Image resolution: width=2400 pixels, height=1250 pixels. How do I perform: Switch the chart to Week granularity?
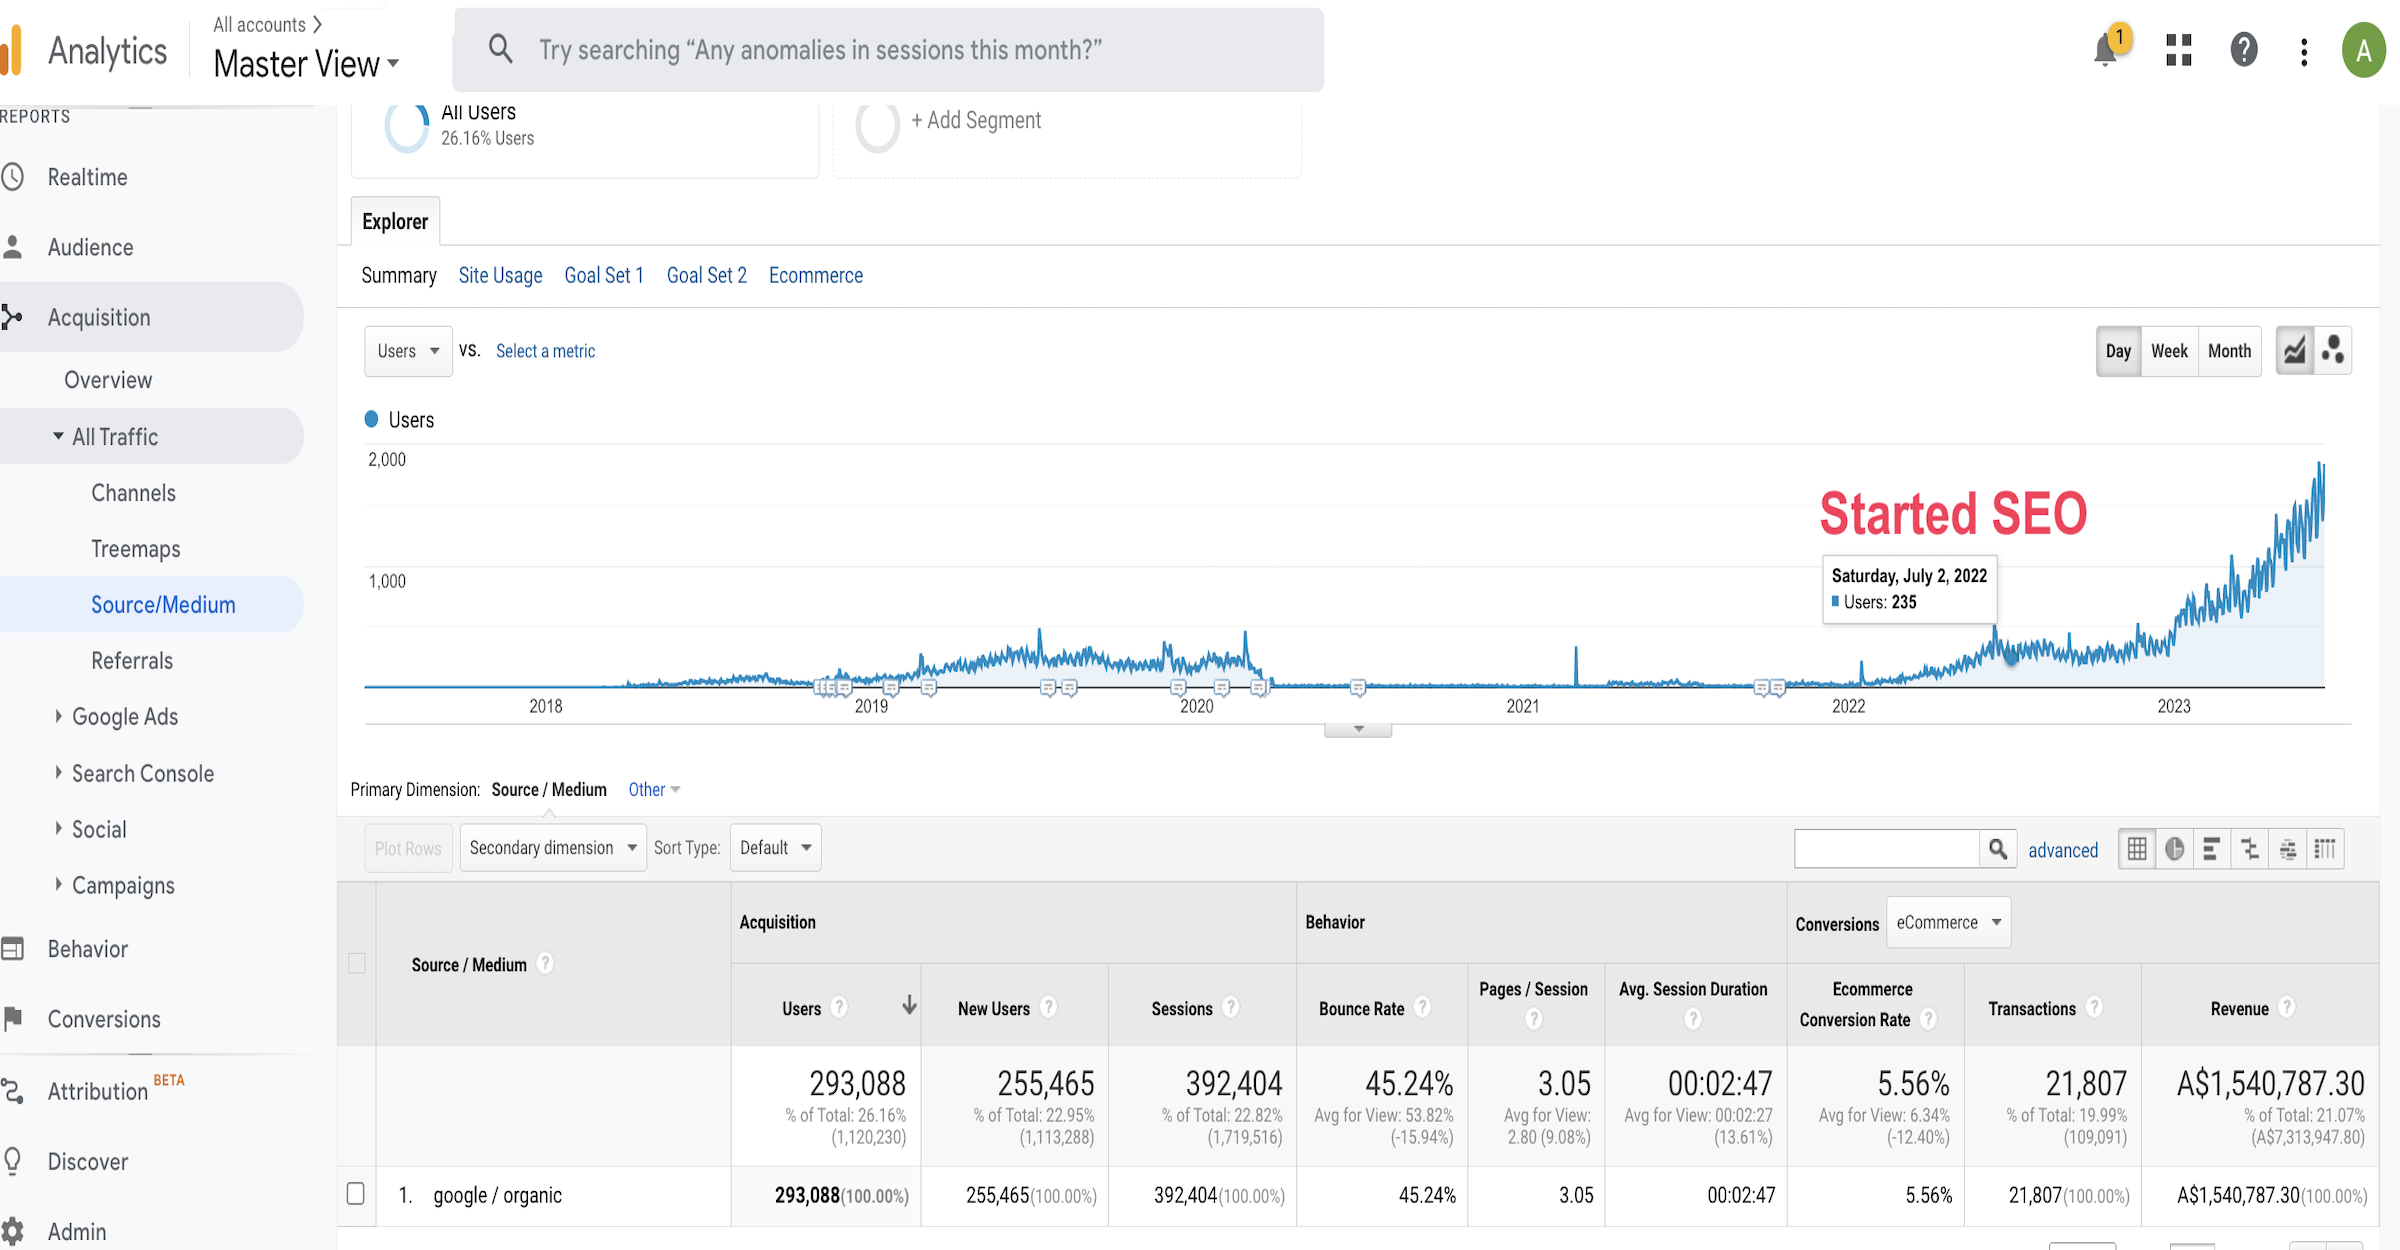(2169, 351)
